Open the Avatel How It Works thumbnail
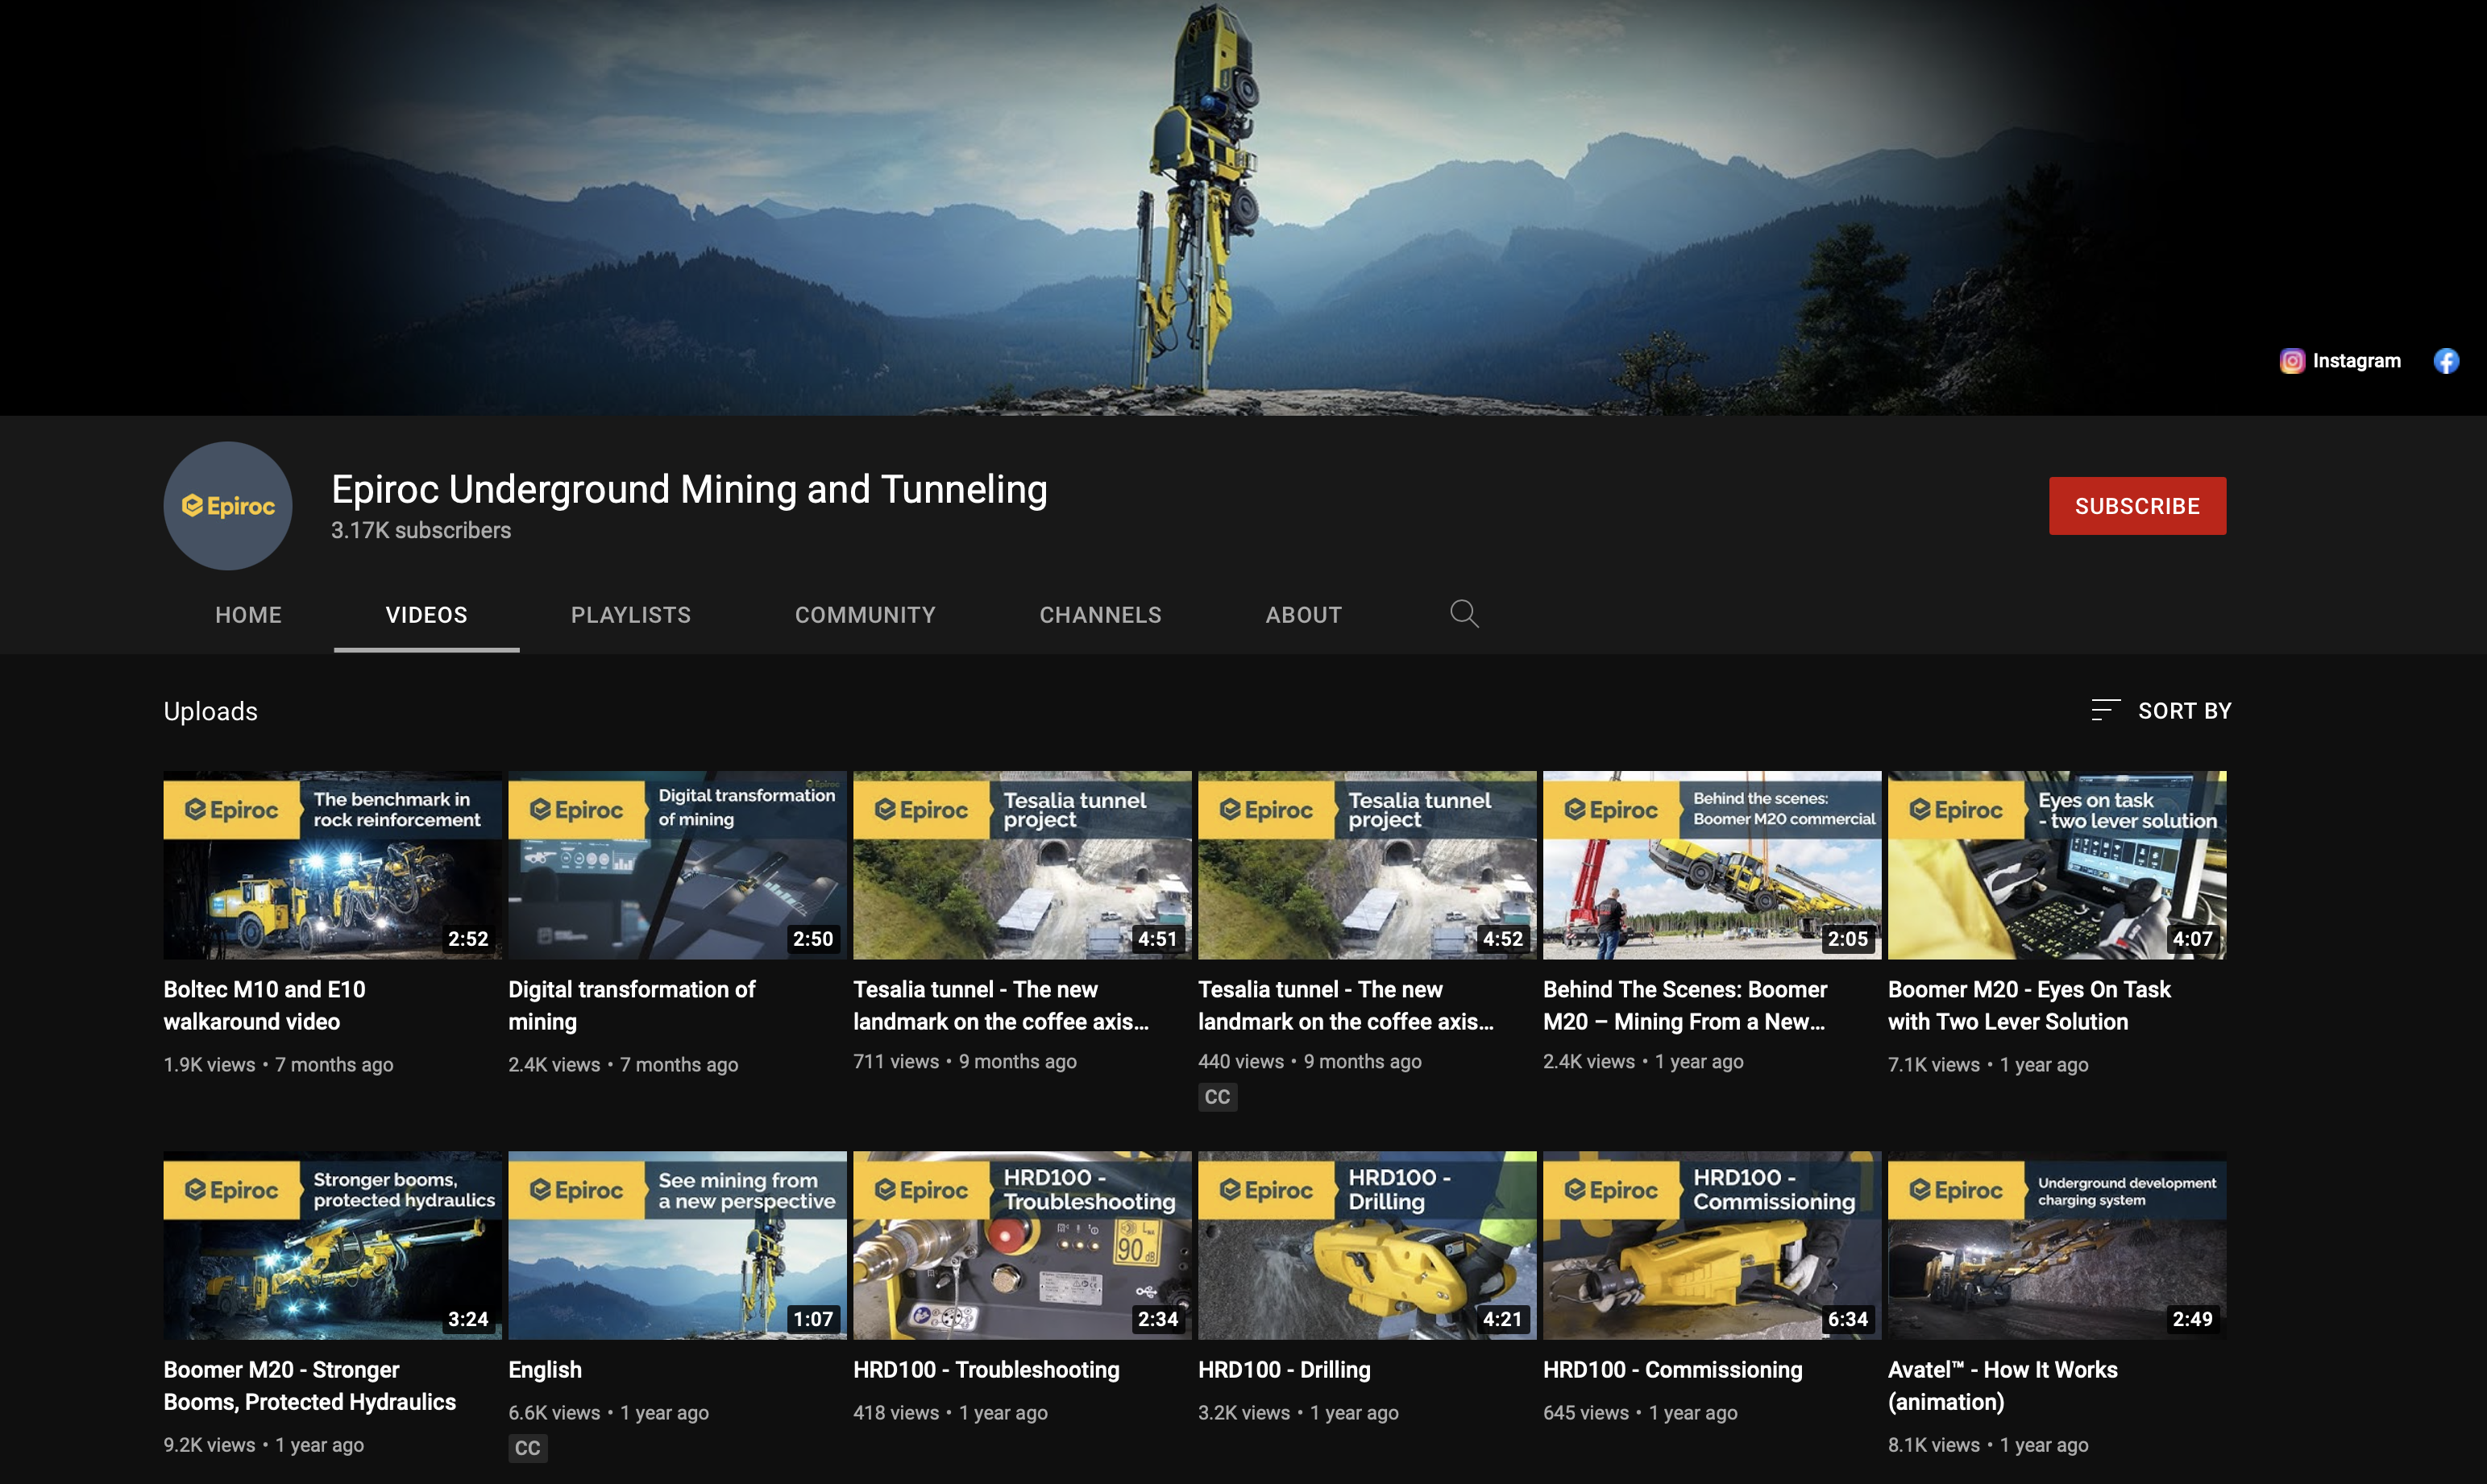Screen dimensions: 2487x1484 tap(2056, 1246)
